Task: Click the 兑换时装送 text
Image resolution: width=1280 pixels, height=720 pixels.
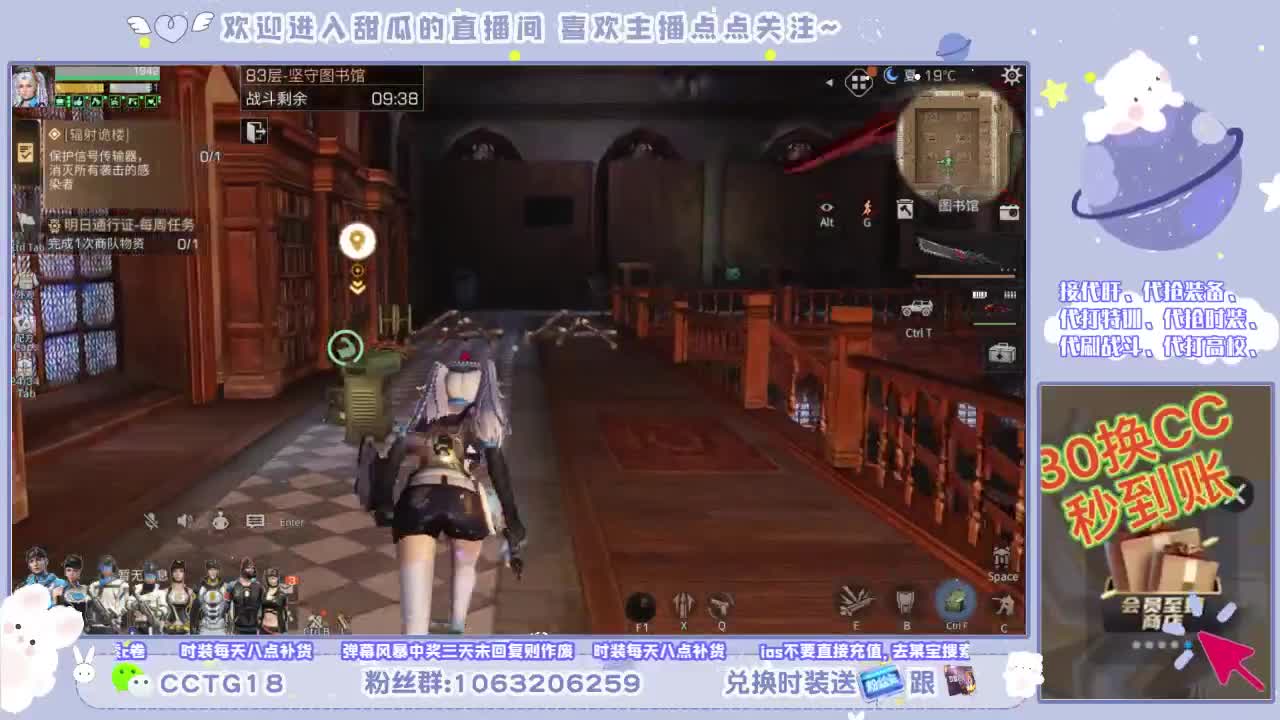Action: [790, 683]
